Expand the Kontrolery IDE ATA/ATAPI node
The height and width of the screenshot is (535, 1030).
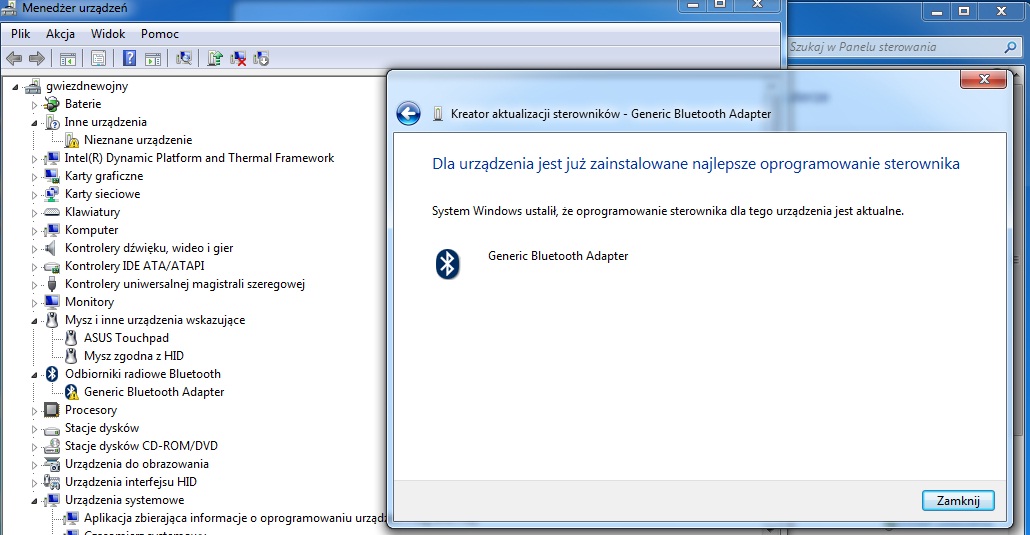point(34,267)
